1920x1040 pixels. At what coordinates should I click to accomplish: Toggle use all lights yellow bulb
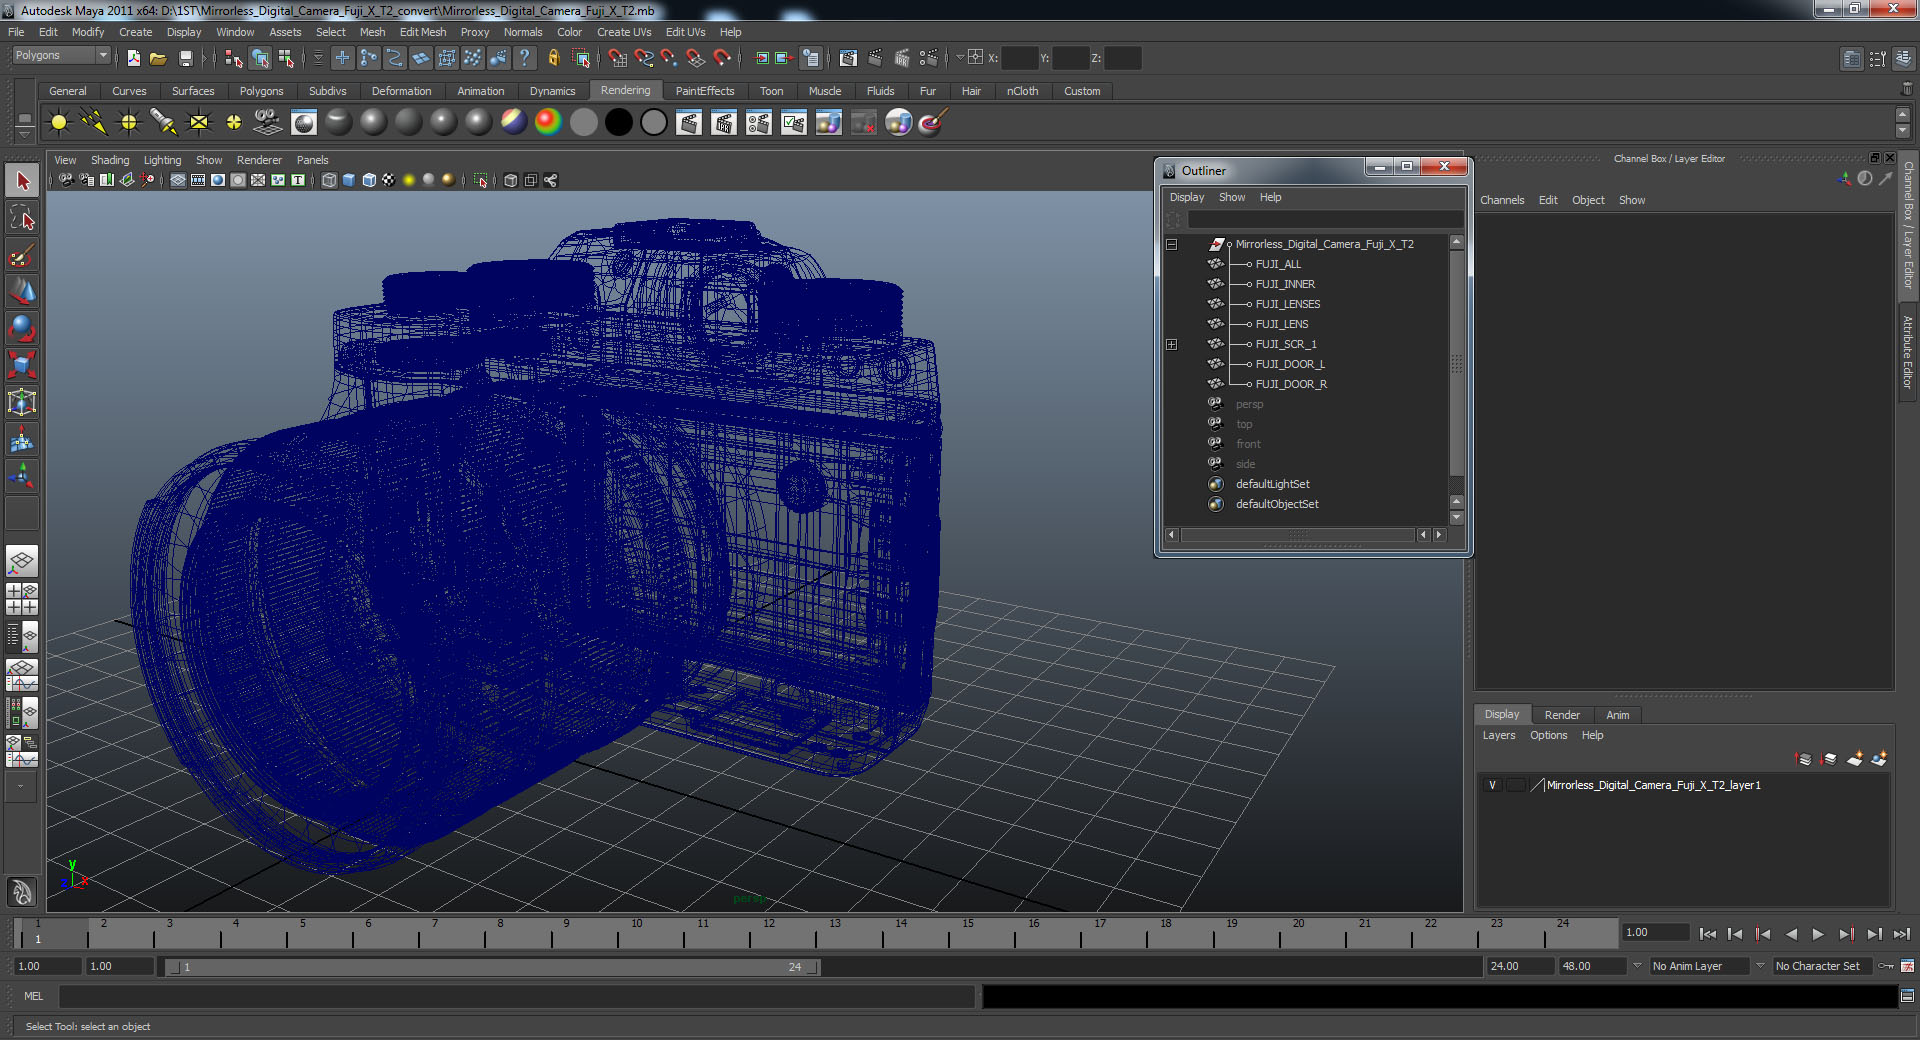[409, 180]
